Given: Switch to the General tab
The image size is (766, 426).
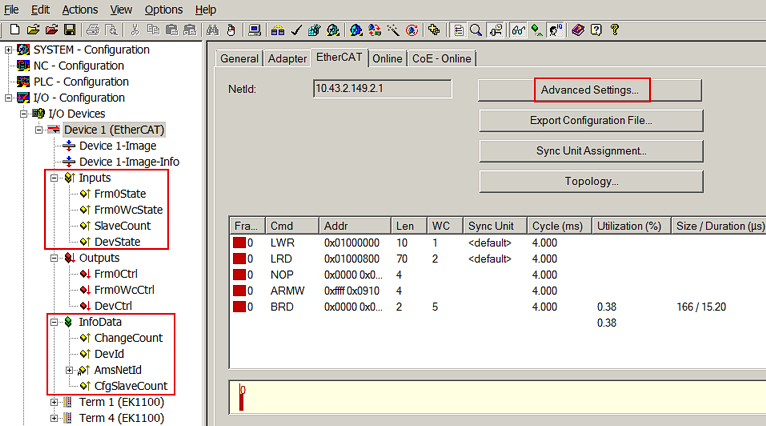Looking at the screenshot, I should tap(239, 59).
